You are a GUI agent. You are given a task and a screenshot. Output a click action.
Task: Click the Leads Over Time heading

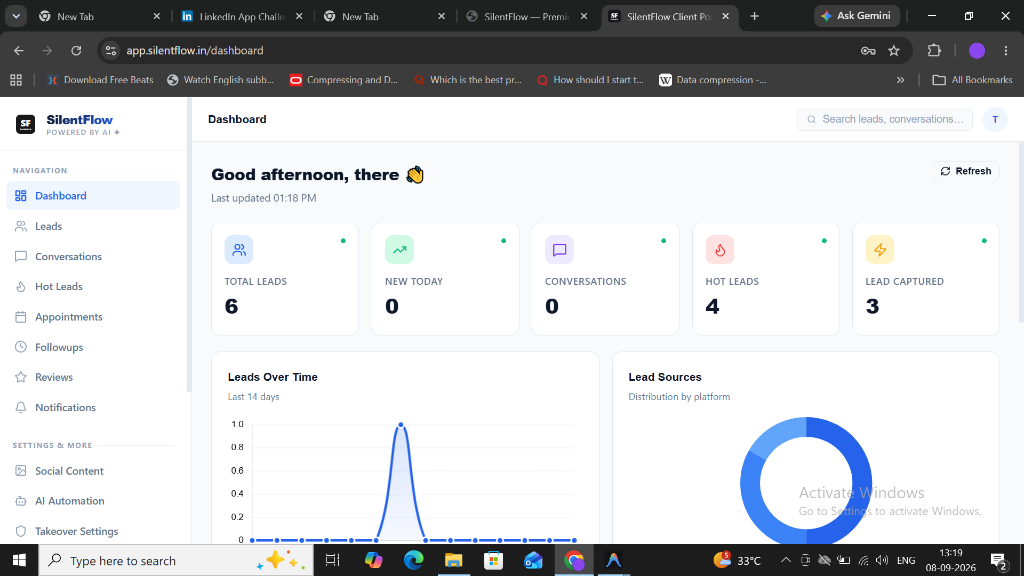[x=272, y=377]
